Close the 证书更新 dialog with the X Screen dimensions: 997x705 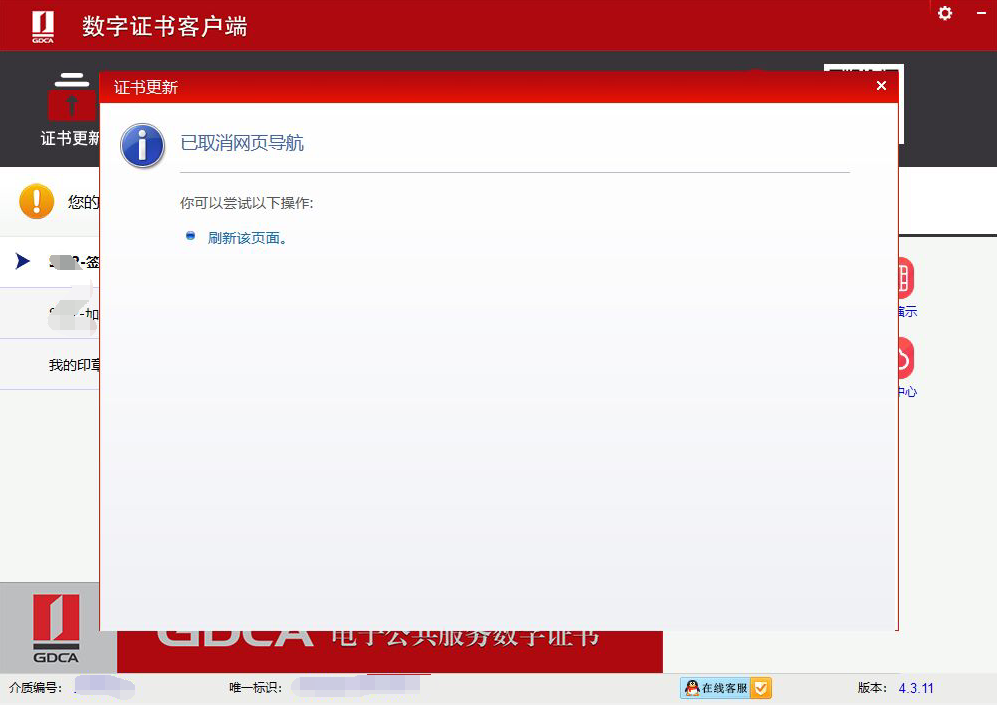(x=881, y=86)
